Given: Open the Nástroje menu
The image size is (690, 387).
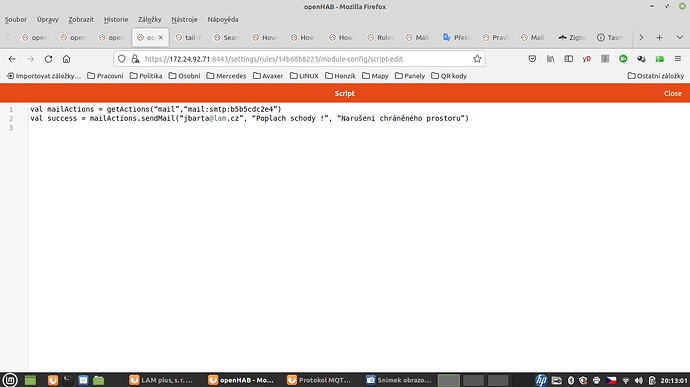Looking at the screenshot, I should (x=184, y=19).
